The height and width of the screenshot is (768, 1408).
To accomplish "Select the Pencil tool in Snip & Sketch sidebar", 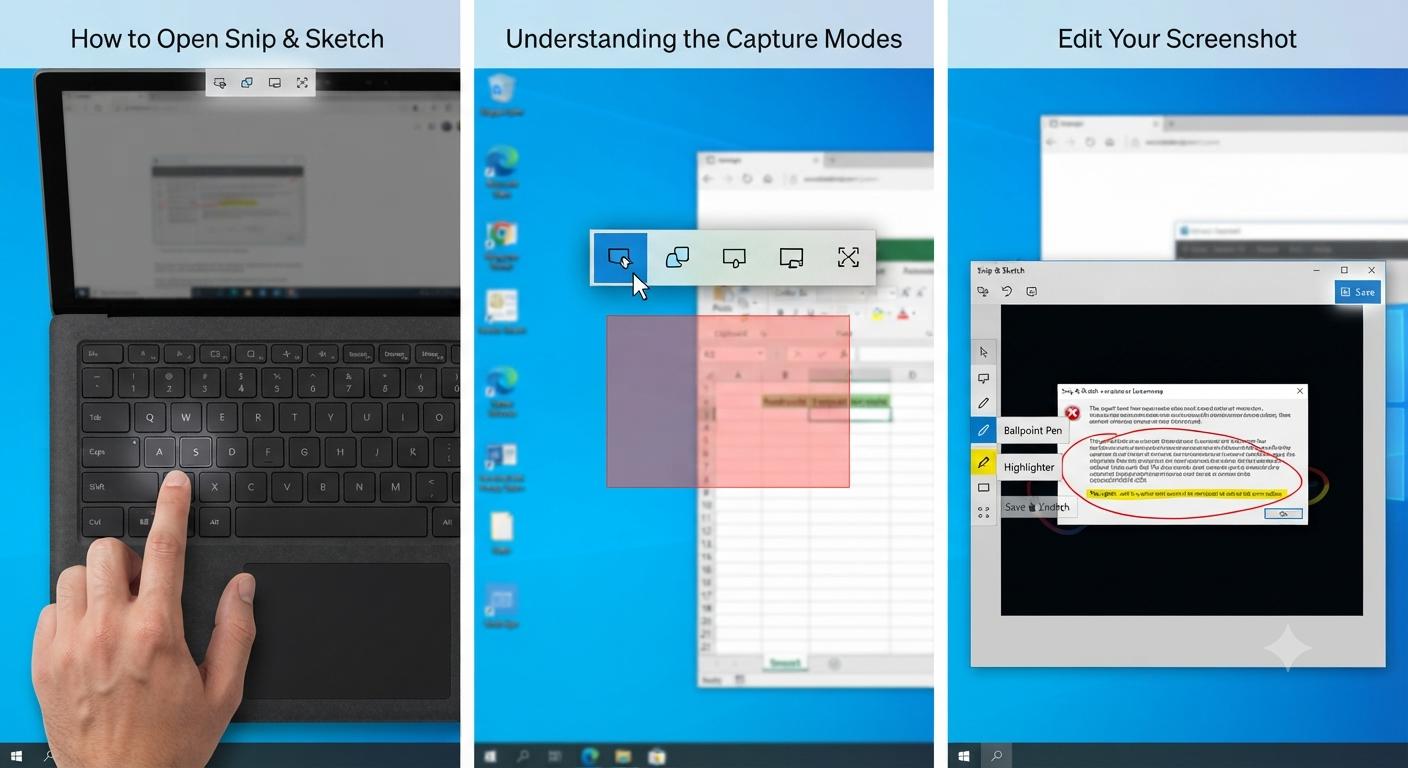I will pyautogui.click(x=984, y=404).
